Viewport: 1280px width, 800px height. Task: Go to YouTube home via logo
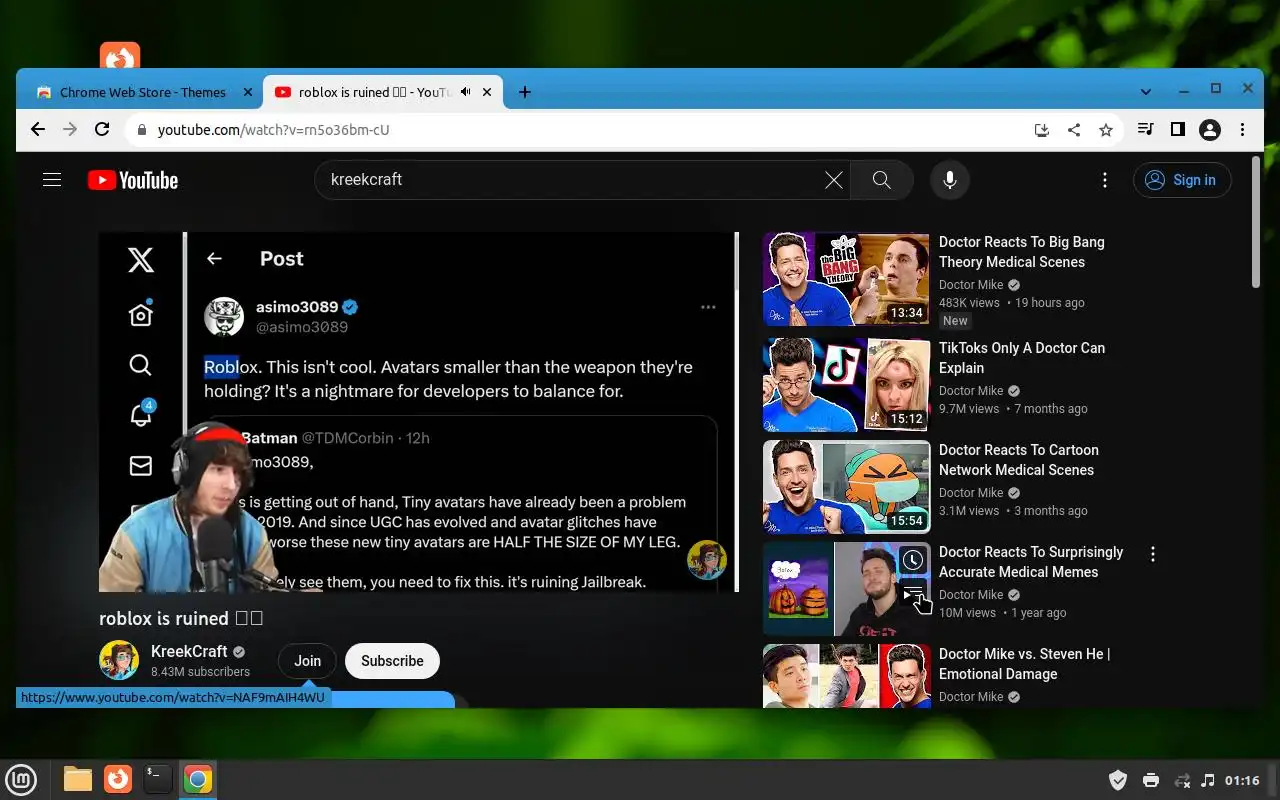tap(132, 180)
